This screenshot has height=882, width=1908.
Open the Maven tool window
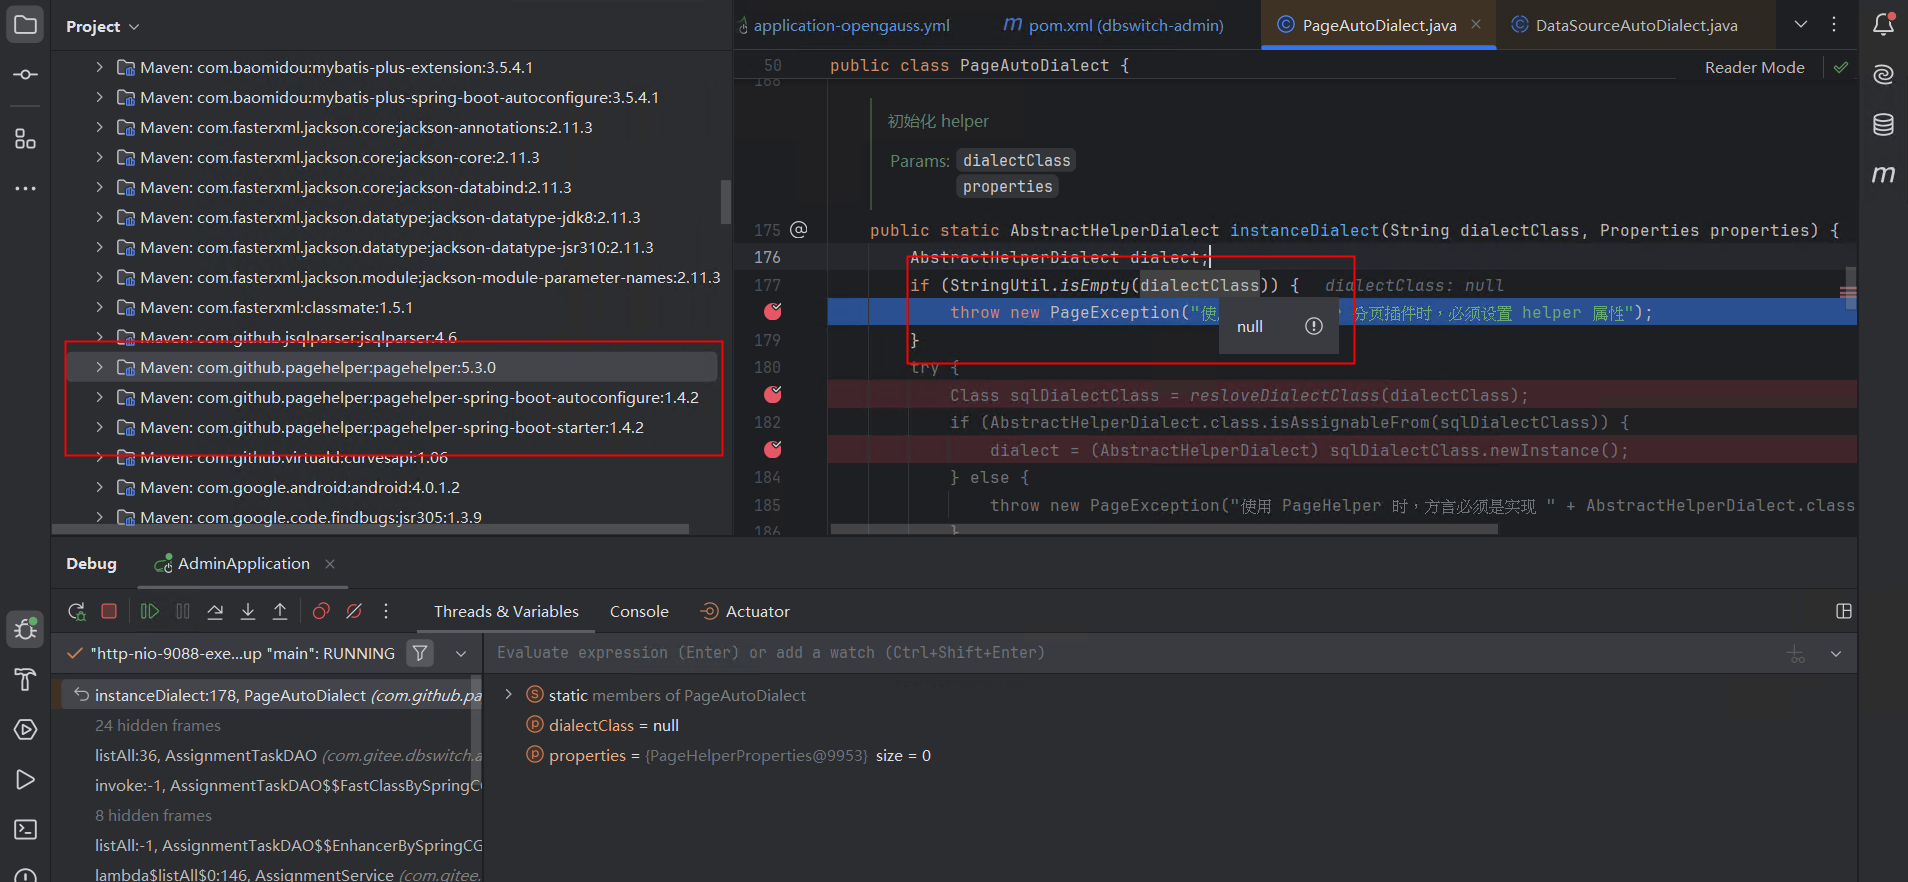[x=1883, y=174]
